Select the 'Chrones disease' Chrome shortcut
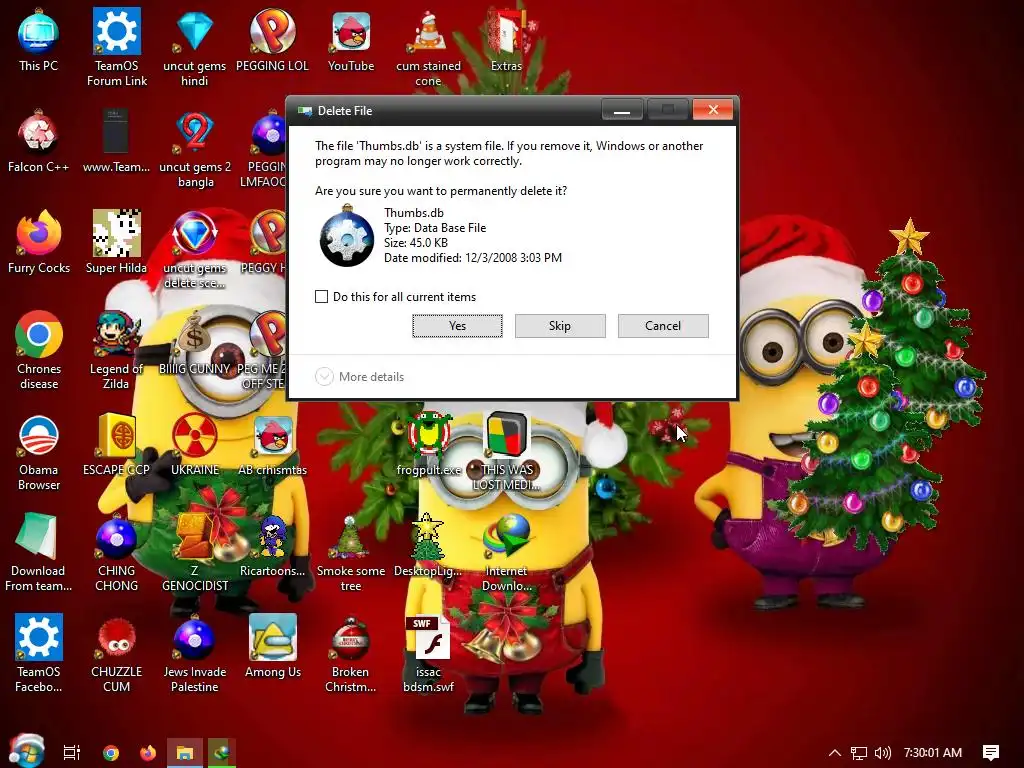Image resolution: width=1024 pixels, height=768 pixels. coord(39,351)
